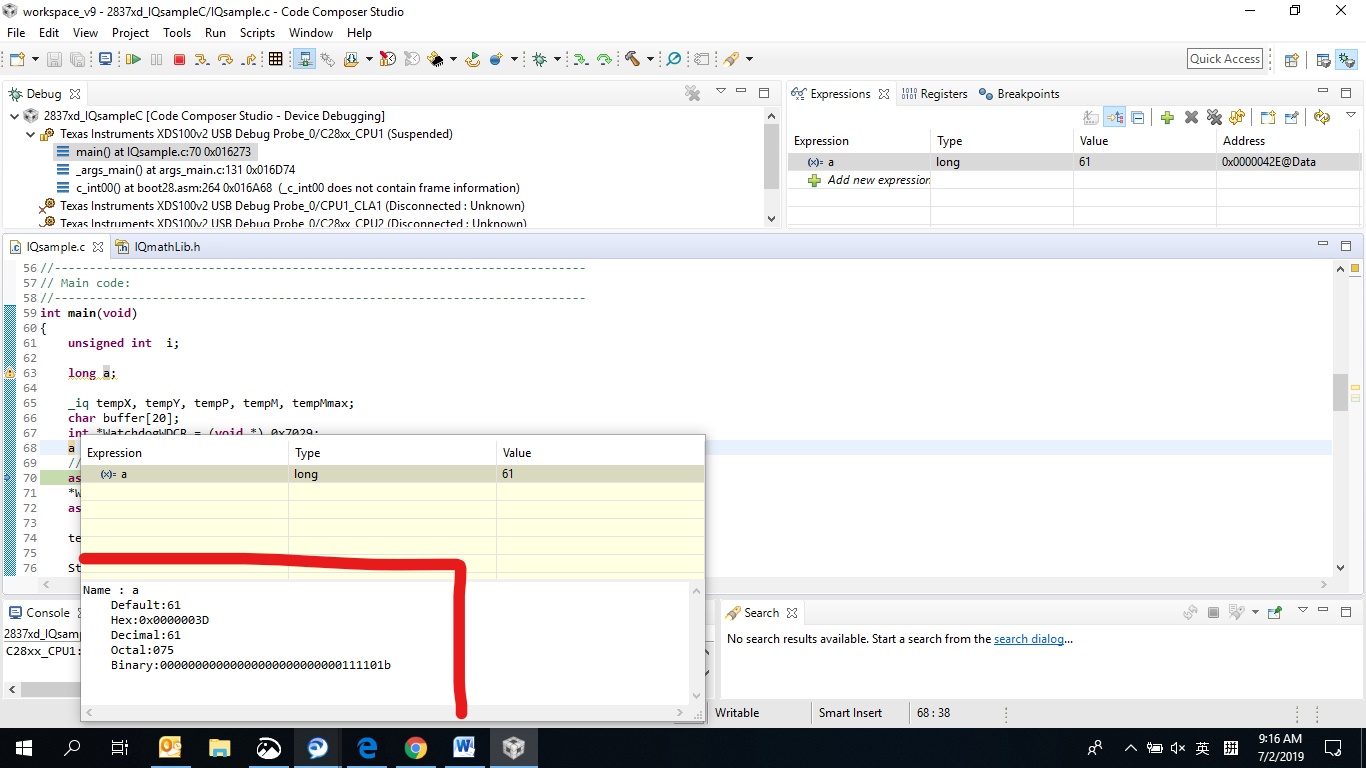
Task: Collapse the 2837xd_IQsampleC debug tree node
Action: 14,116
